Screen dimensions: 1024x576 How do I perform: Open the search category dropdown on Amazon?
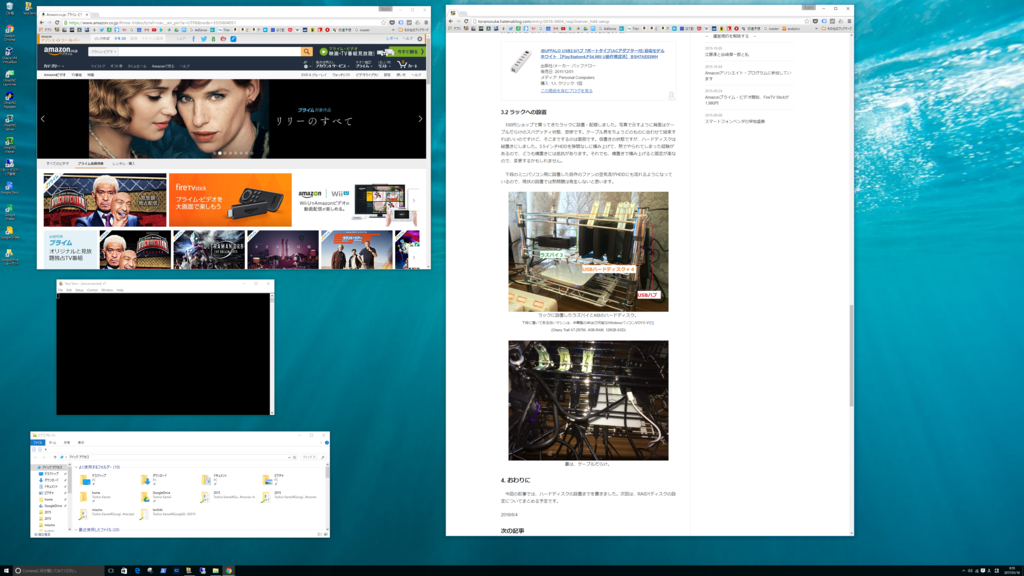(103, 52)
